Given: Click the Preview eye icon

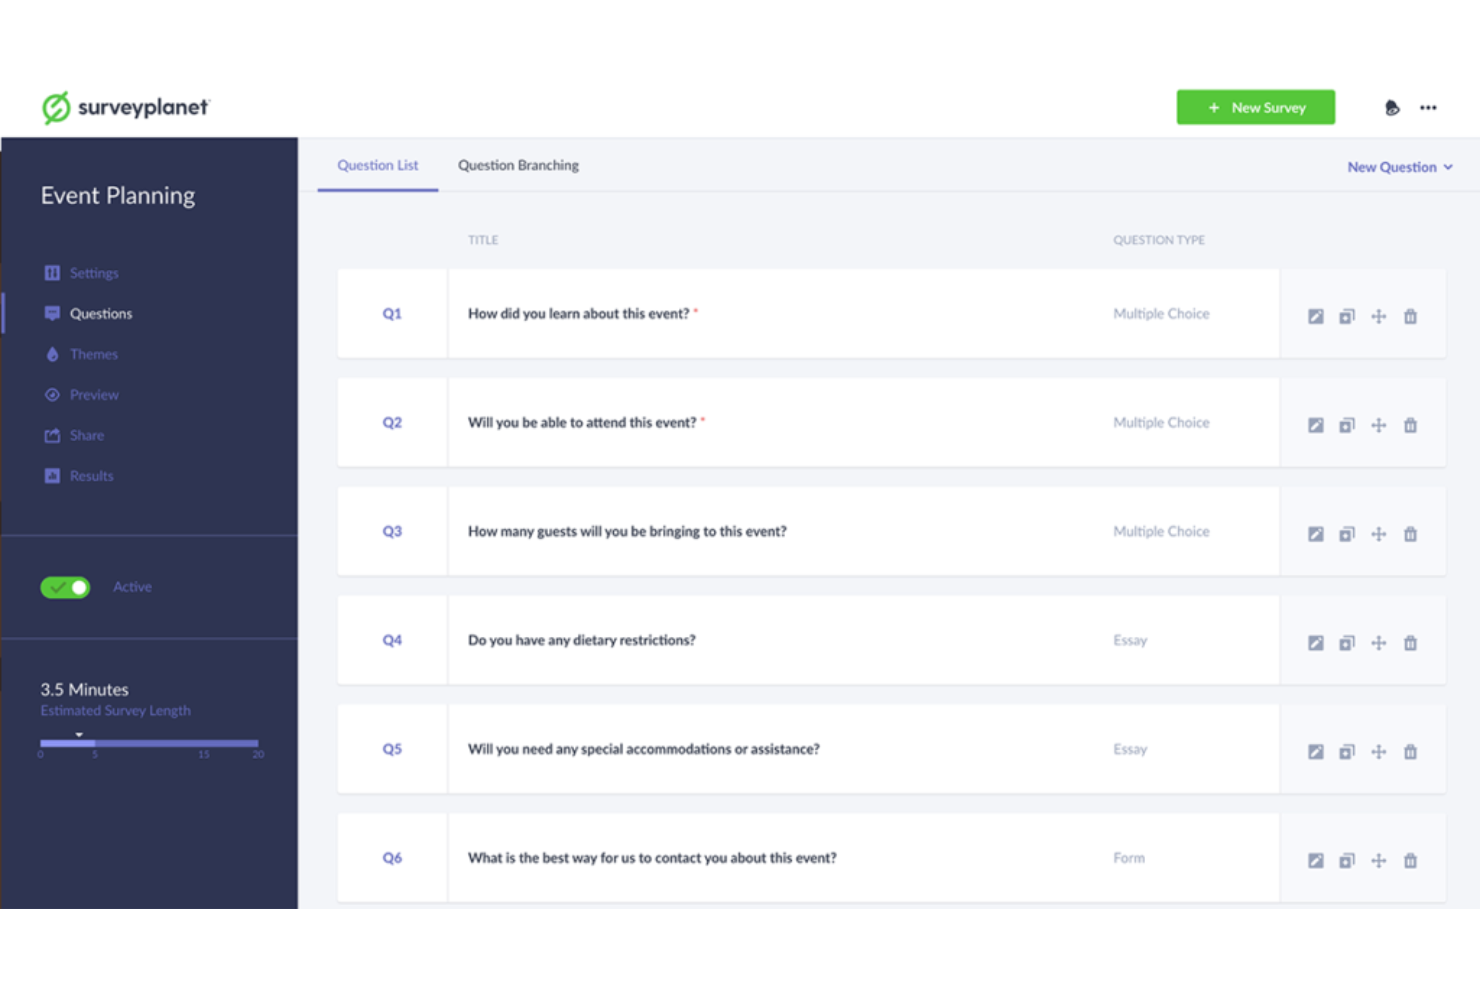Looking at the screenshot, I should (52, 394).
